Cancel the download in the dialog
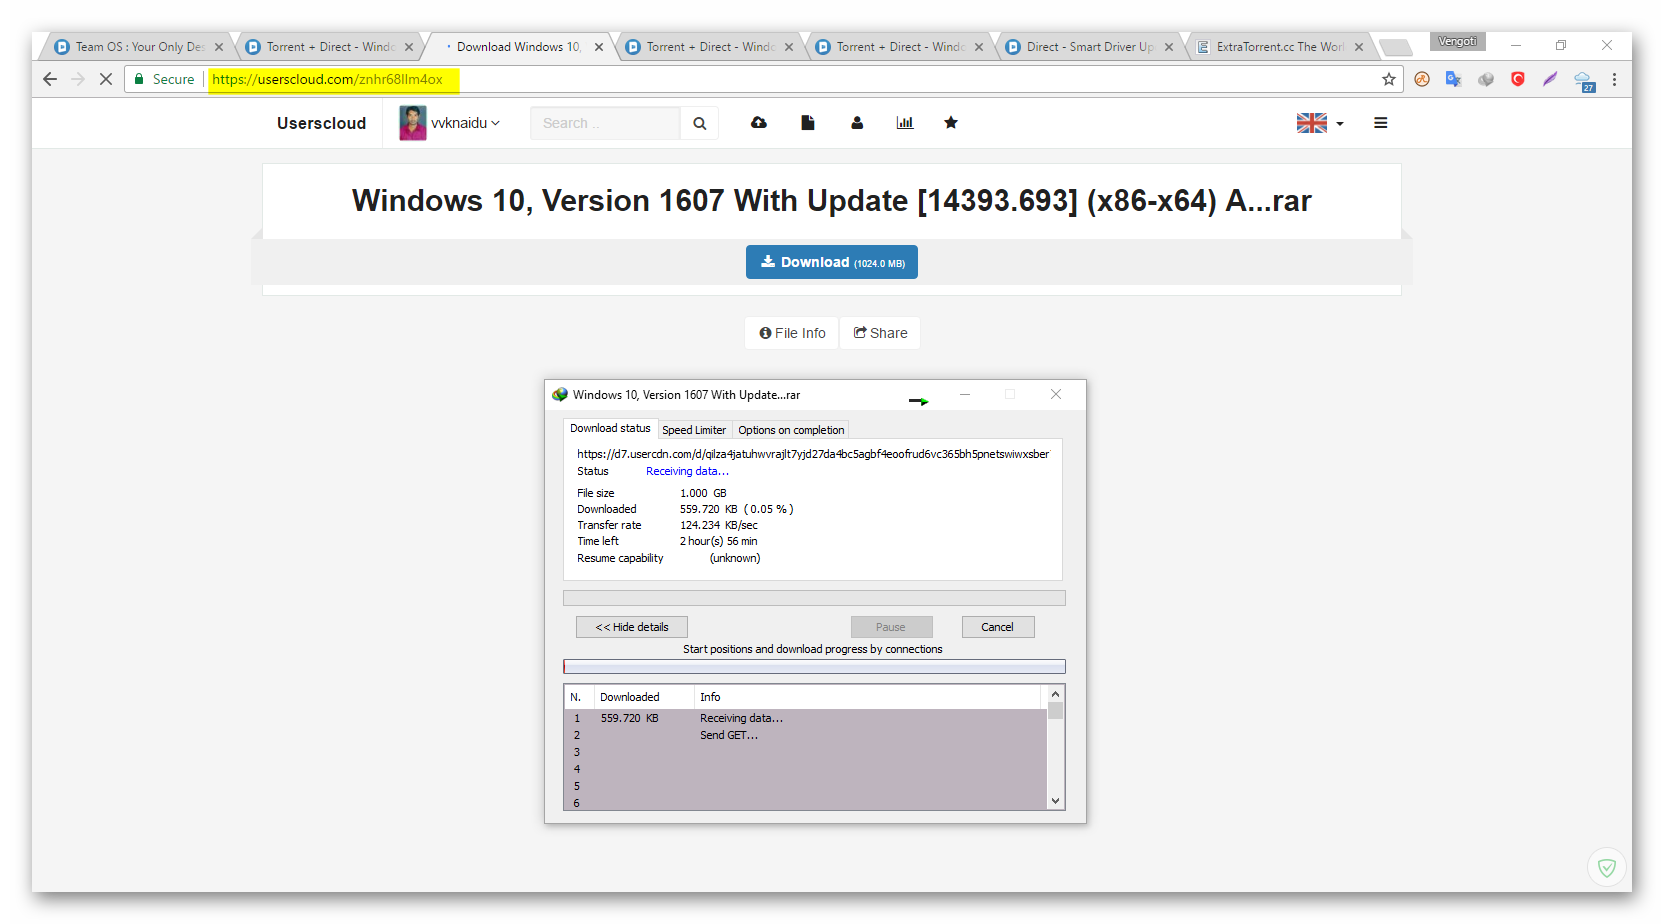 (x=997, y=627)
